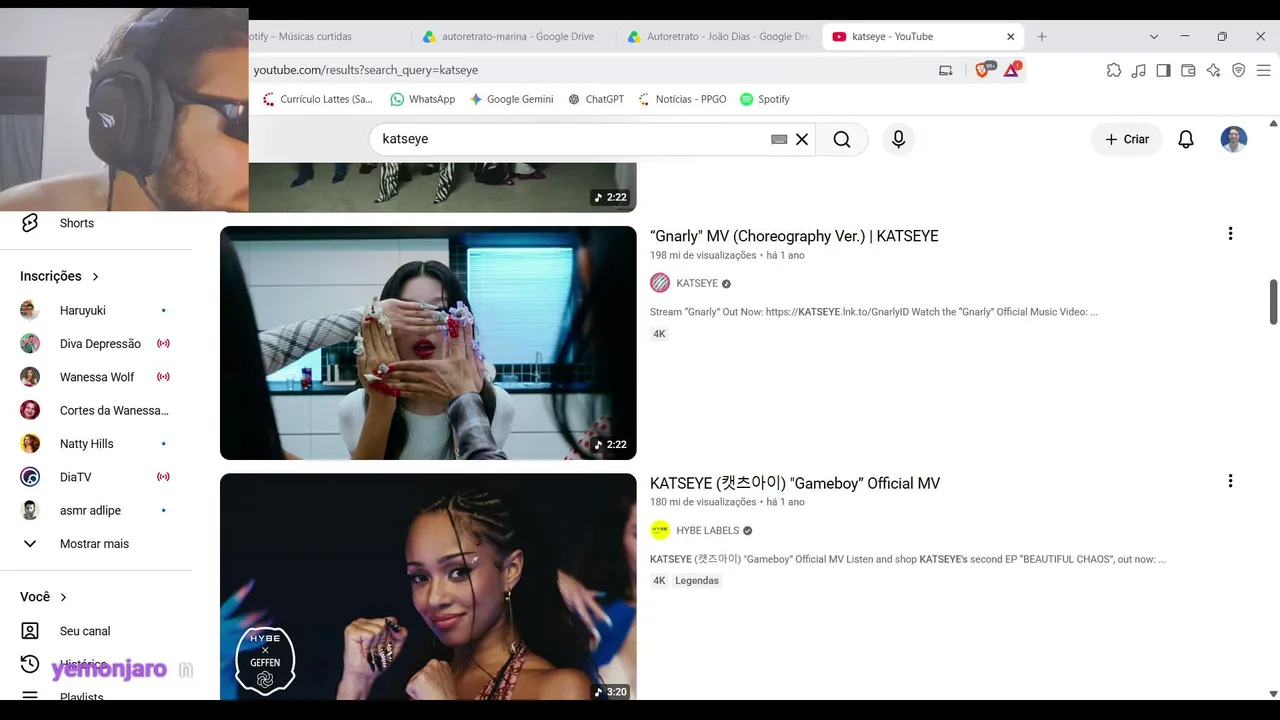Viewport: 1280px width, 720px height.
Task: Open the account avatar menu
Action: tap(1234, 139)
